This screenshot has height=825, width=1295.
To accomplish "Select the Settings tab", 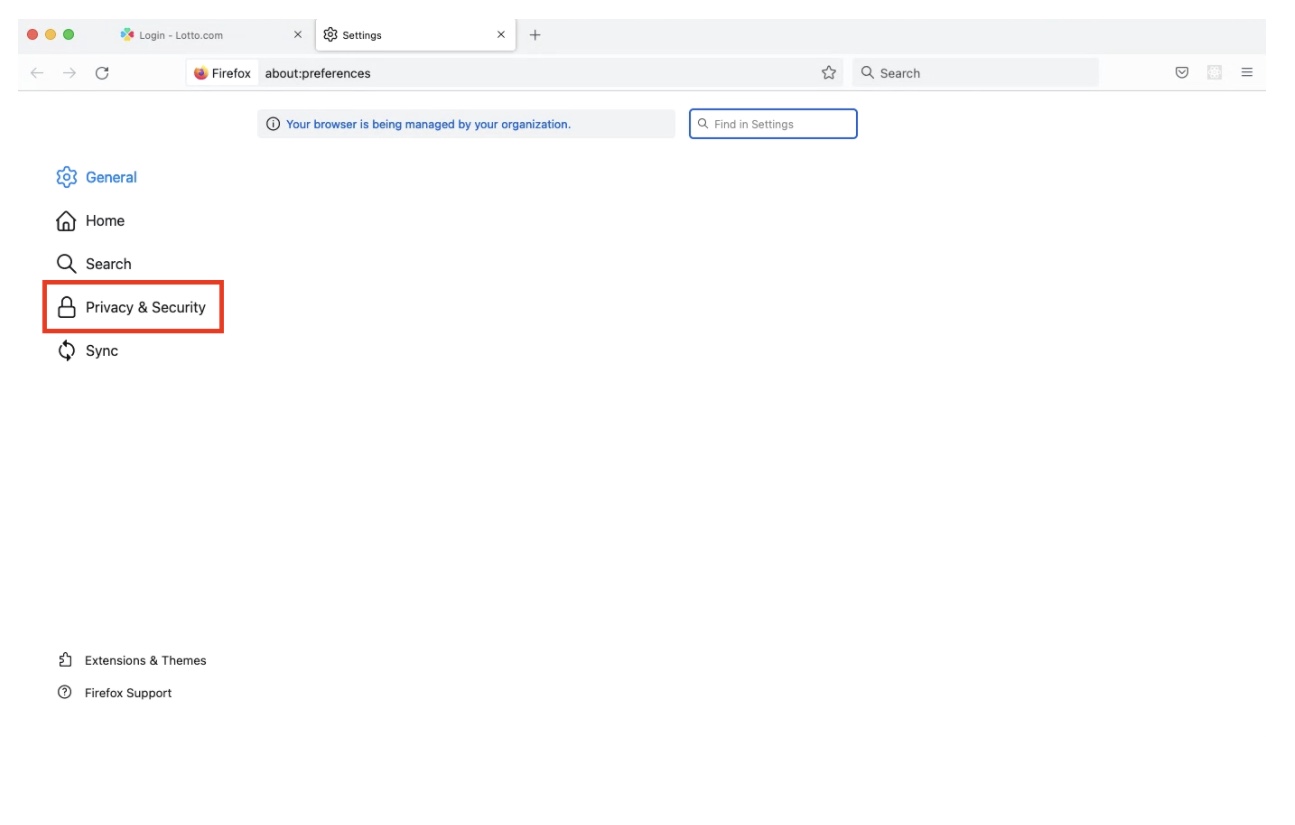I will coord(415,35).
